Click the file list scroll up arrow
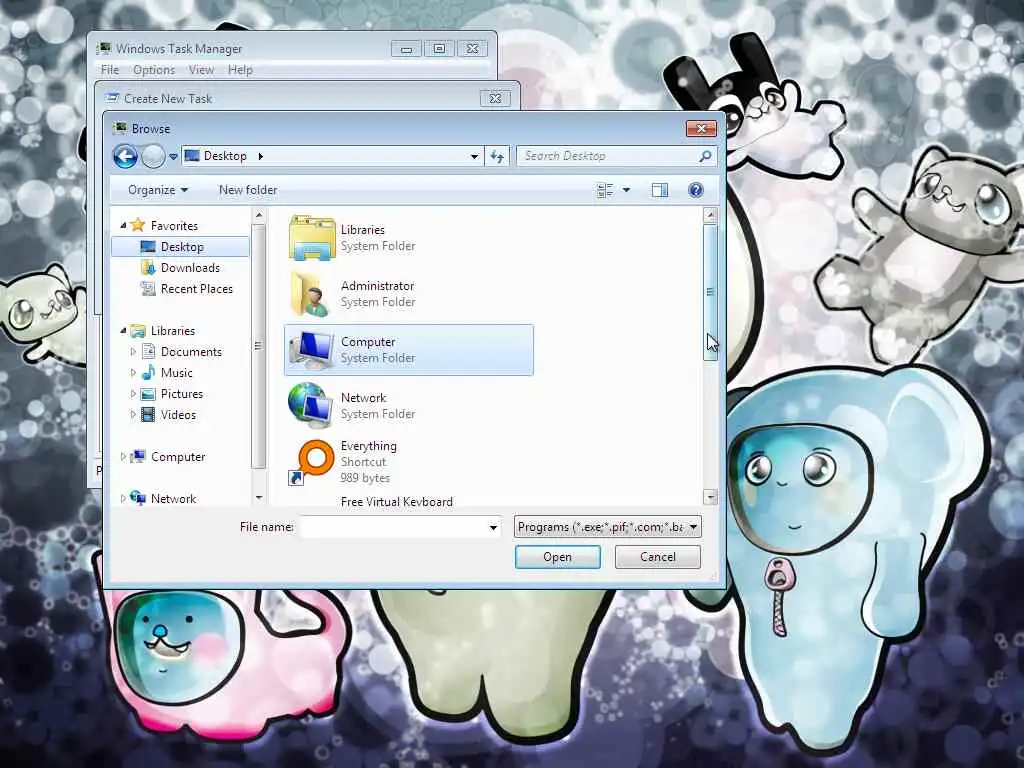This screenshot has height=768, width=1024. point(711,214)
